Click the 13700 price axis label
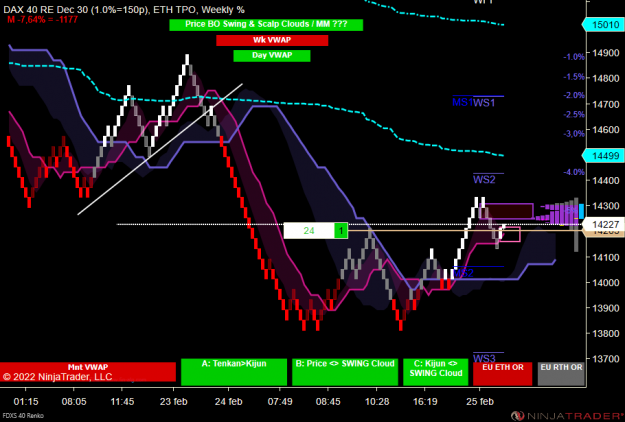The width and height of the screenshot is (625, 422). tap(606, 359)
